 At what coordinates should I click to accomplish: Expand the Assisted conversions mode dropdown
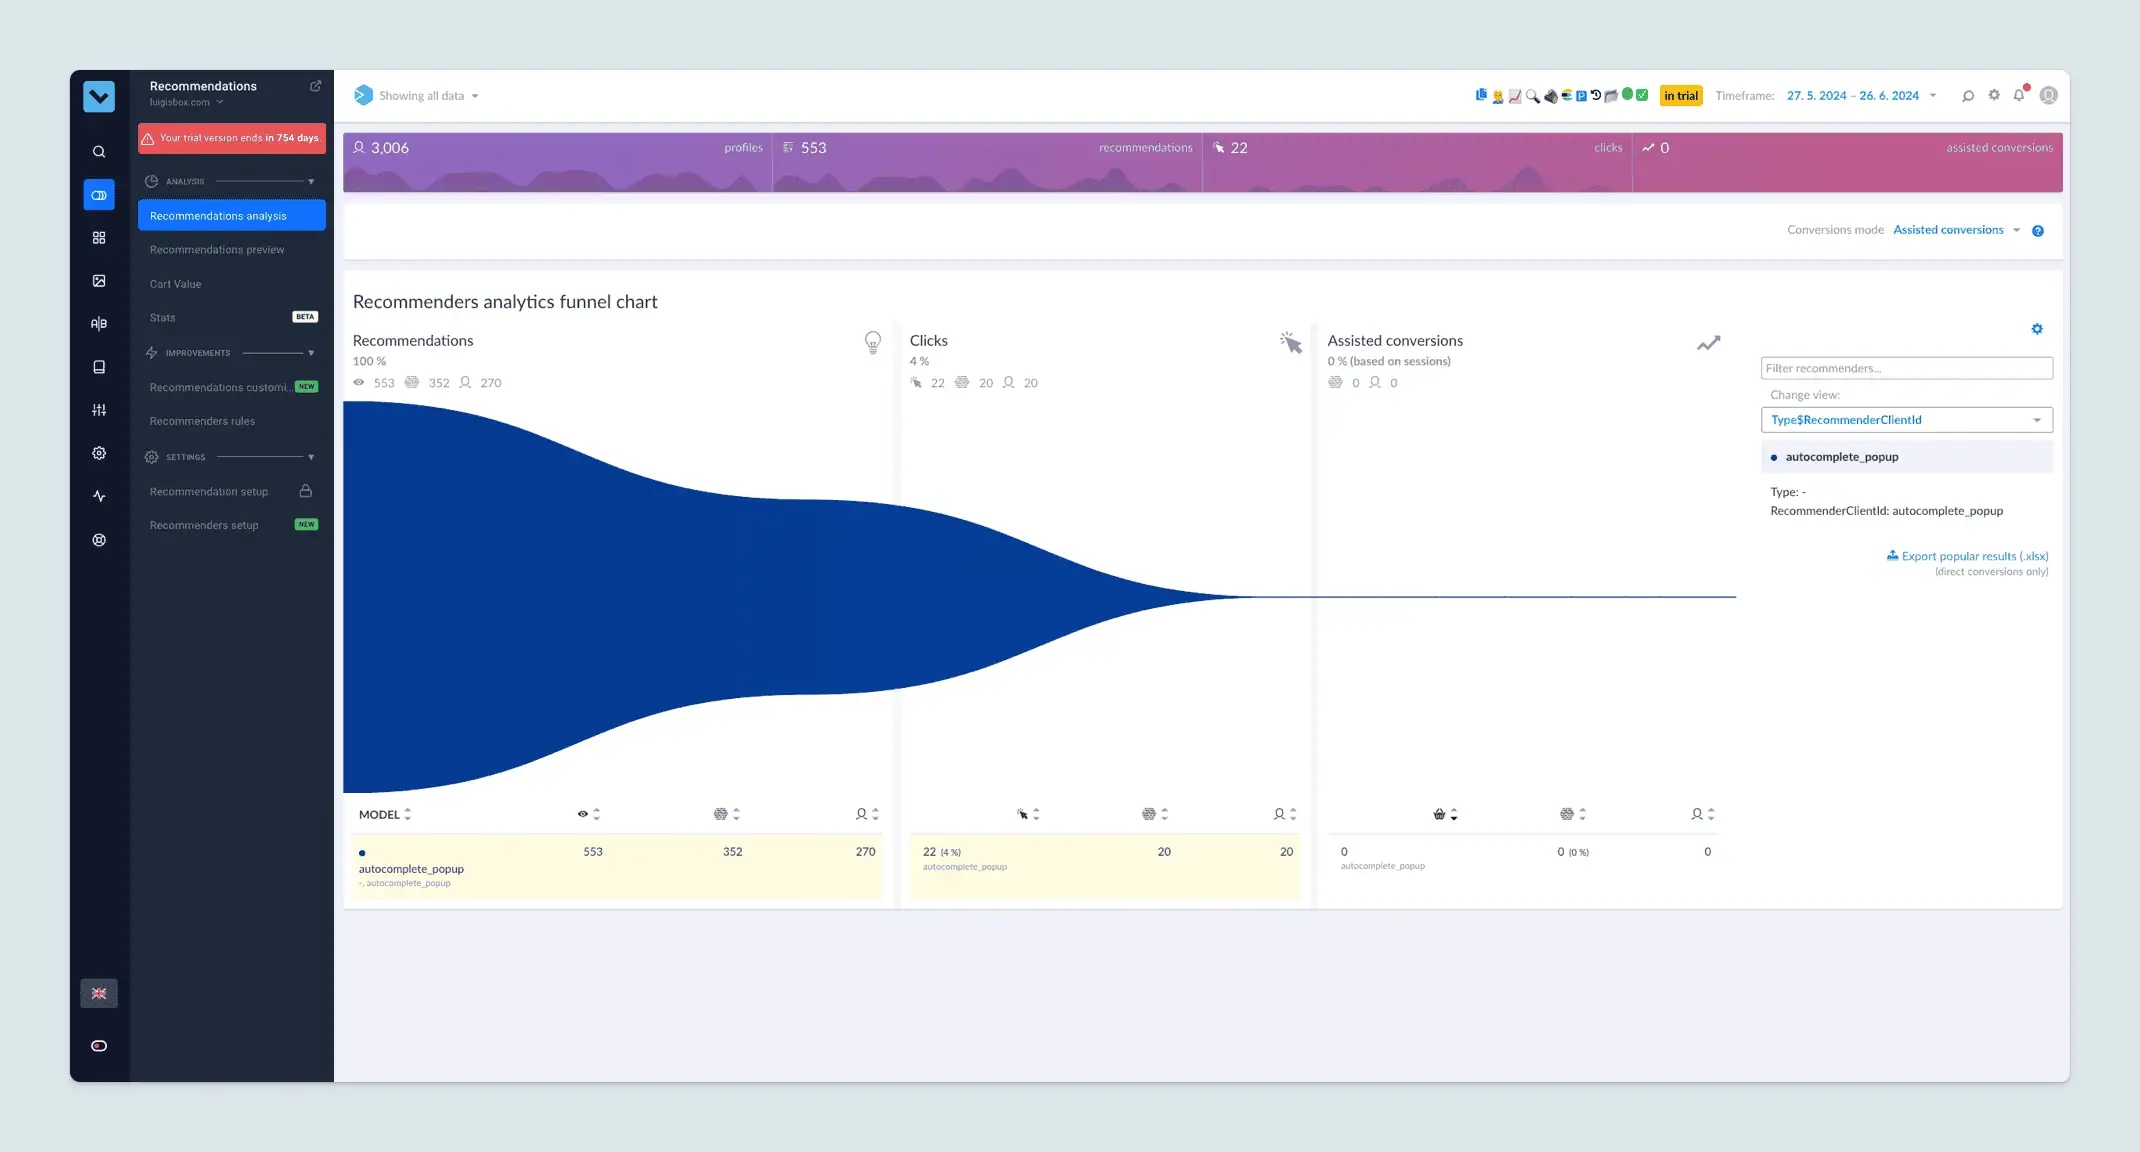[x=1956, y=230]
